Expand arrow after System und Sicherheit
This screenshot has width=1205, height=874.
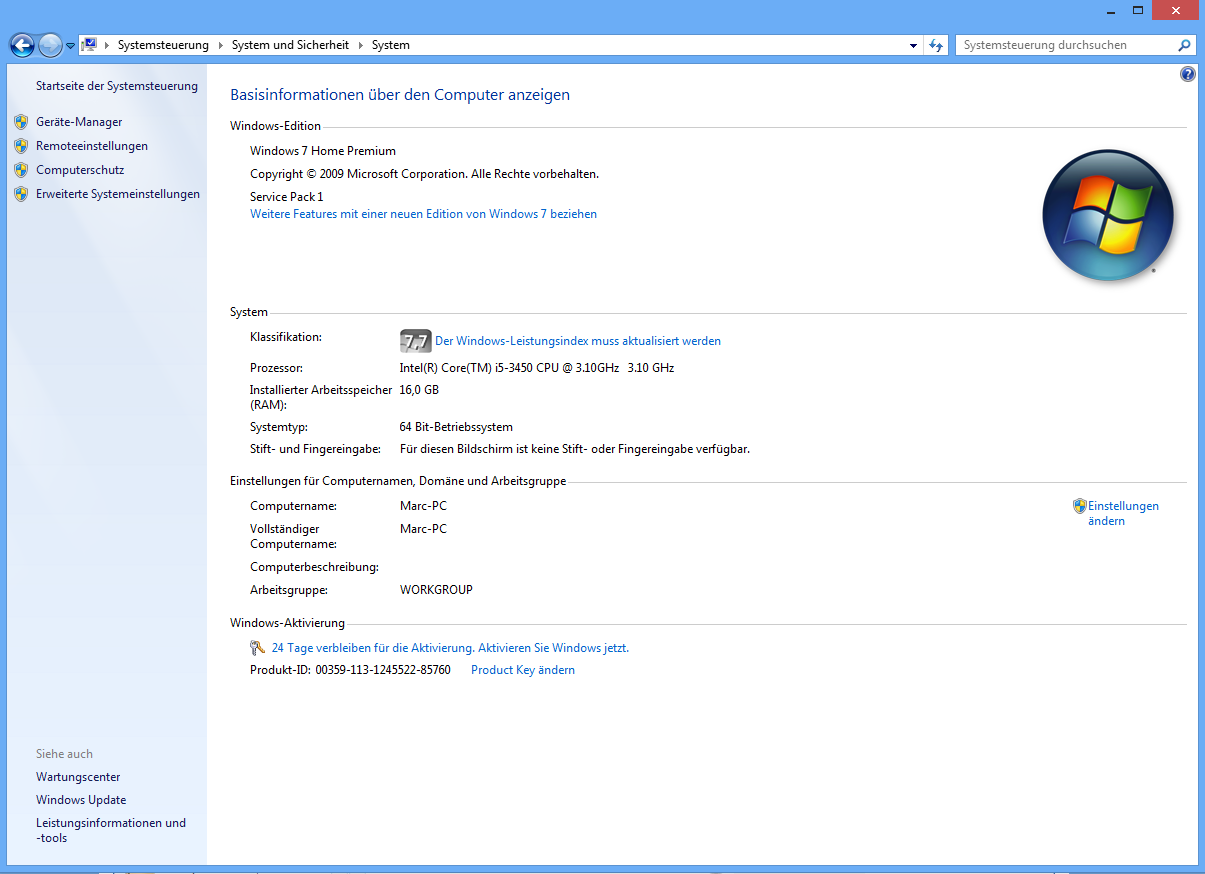pyautogui.click(x=361, y=45)
